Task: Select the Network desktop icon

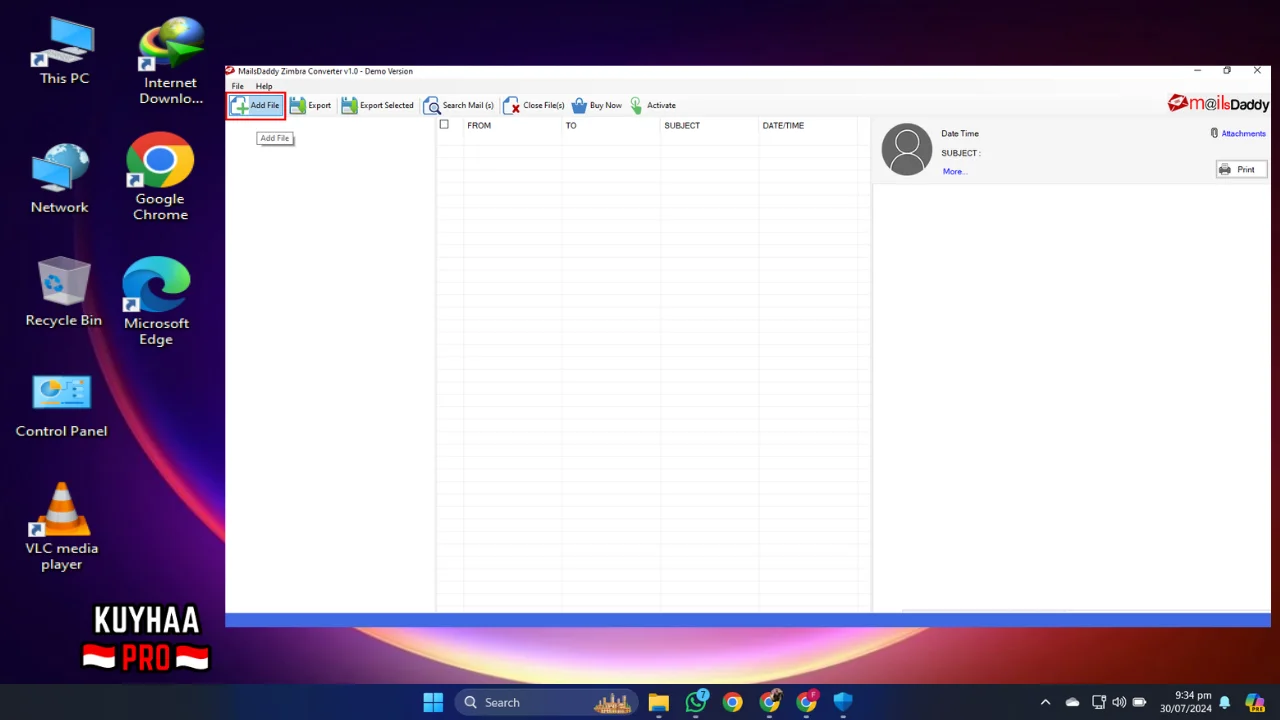Action: (60, 178)
